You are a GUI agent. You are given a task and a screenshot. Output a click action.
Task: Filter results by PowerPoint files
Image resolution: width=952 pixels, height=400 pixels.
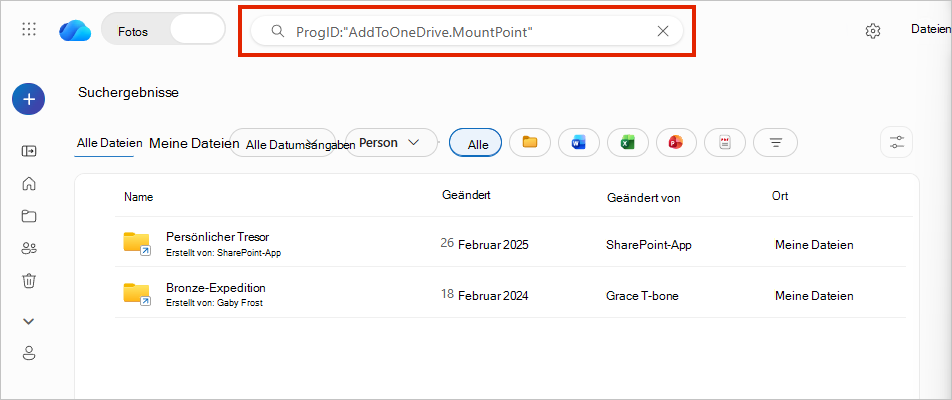(x=676, y=143)
